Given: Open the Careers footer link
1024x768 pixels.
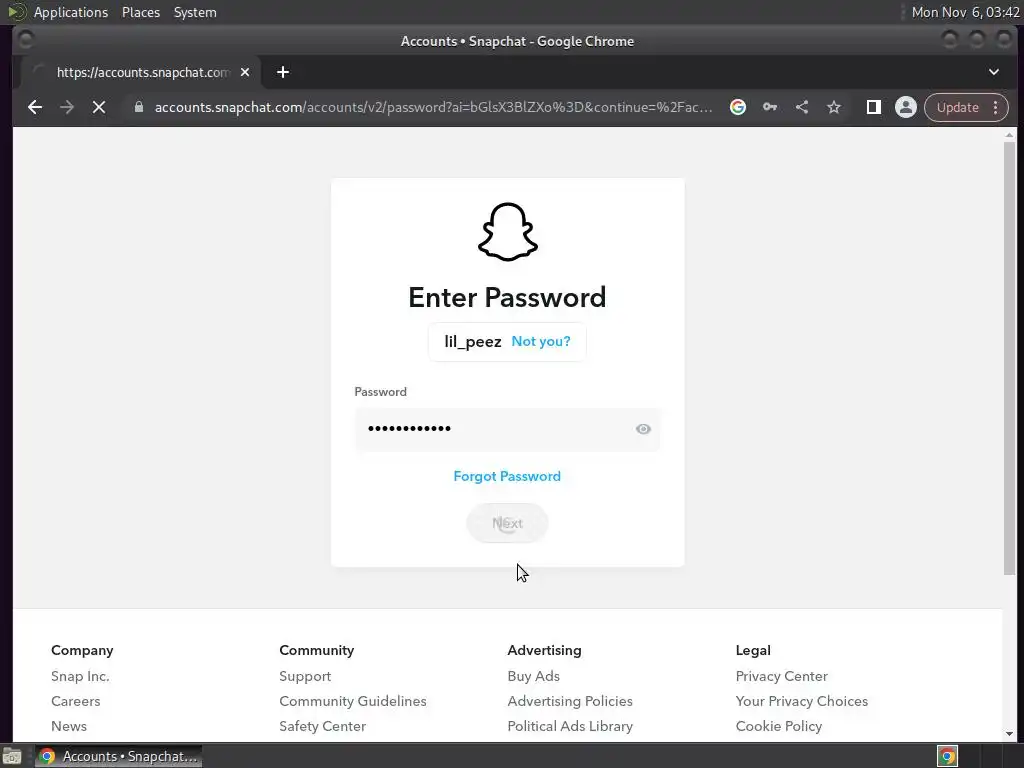Looking at the screenshot, I should pos(76,701).
